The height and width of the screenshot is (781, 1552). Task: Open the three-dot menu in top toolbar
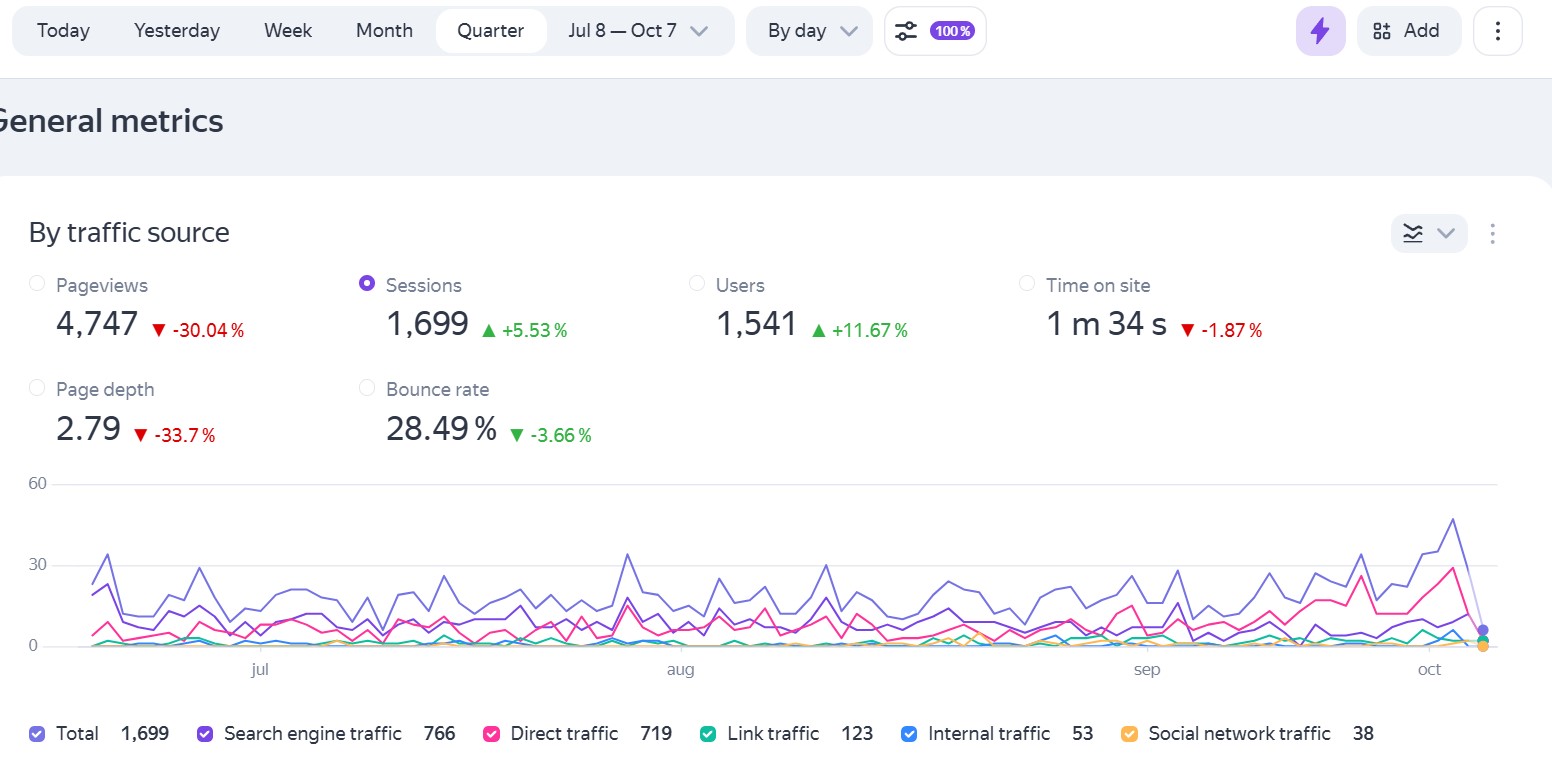point(1497,31)
